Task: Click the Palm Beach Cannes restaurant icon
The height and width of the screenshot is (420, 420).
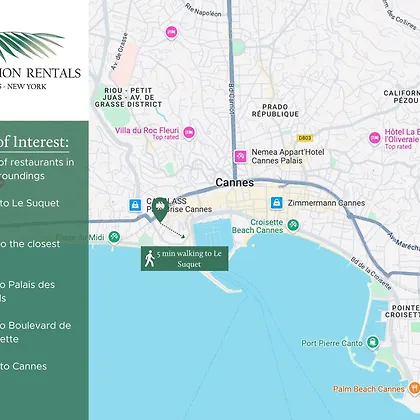Action: 414,388
